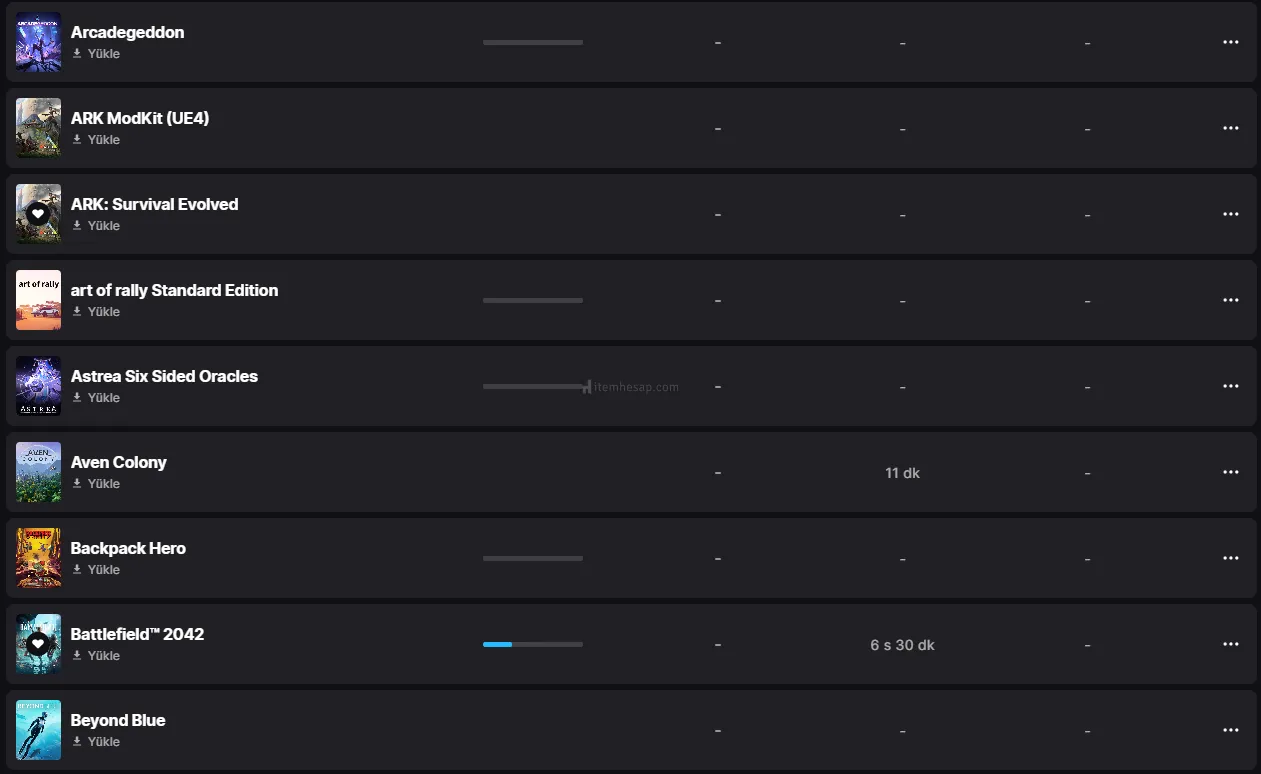Select the Aven Colony cover thumbnail
The image size is (1261, 774).
tap(38, 472)
